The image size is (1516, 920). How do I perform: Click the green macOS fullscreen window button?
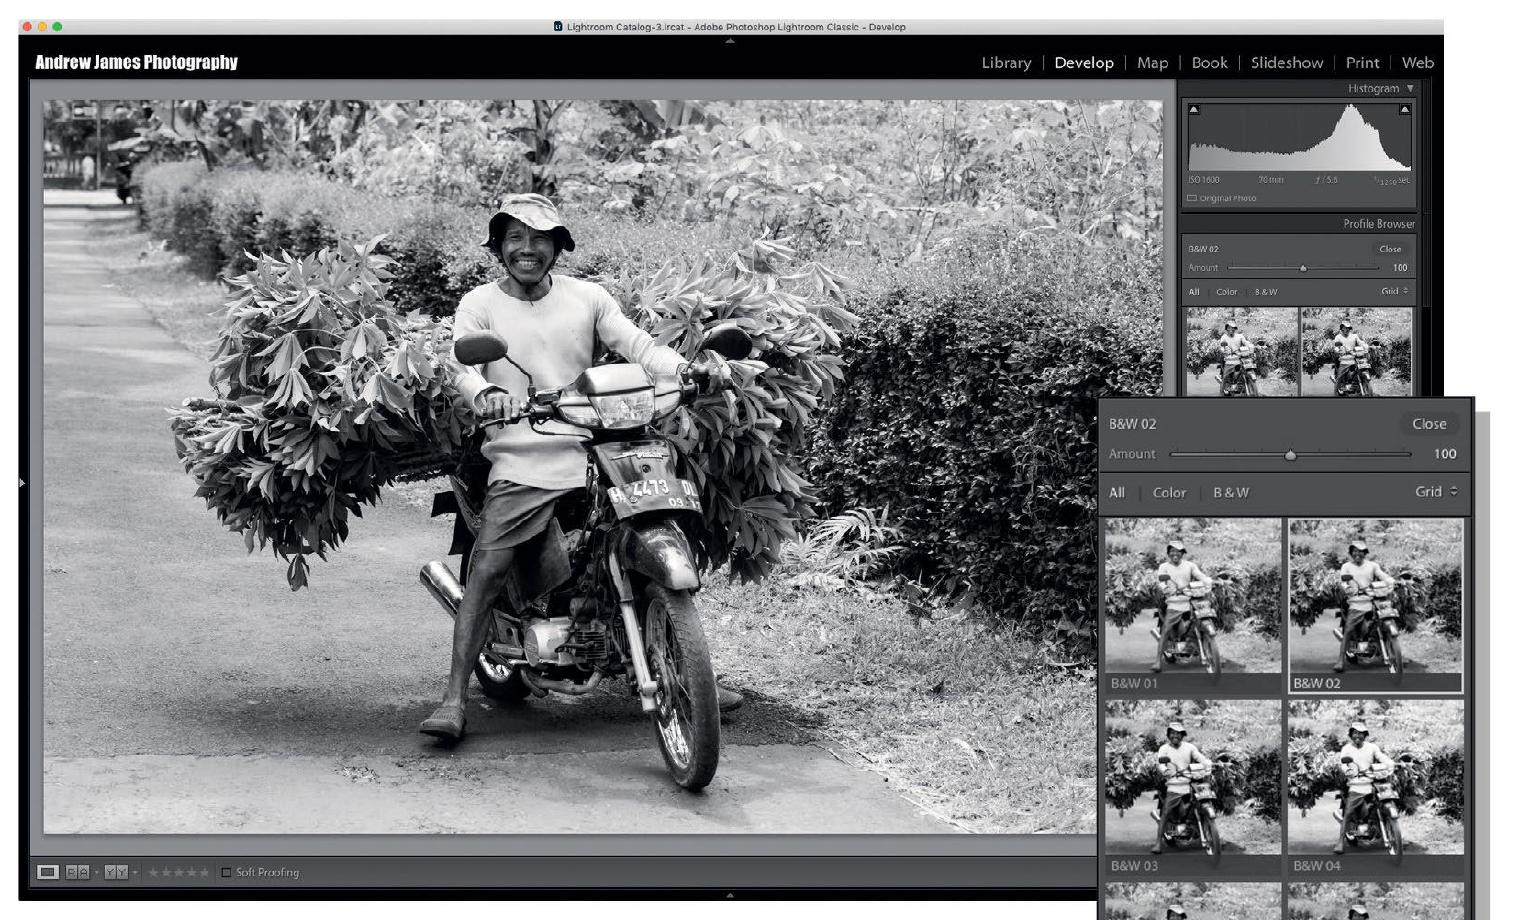(57, 27)
